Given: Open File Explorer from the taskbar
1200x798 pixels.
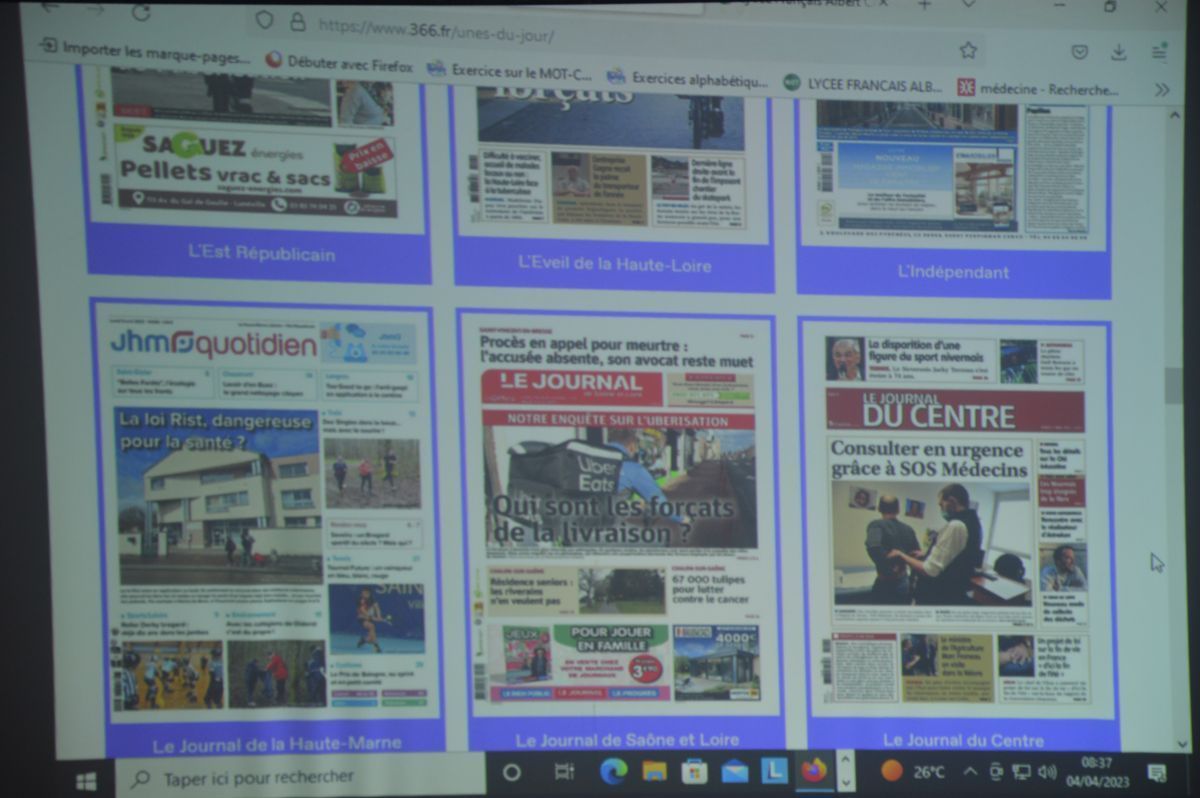Looking at the screenshot, I should click(654, 771).
